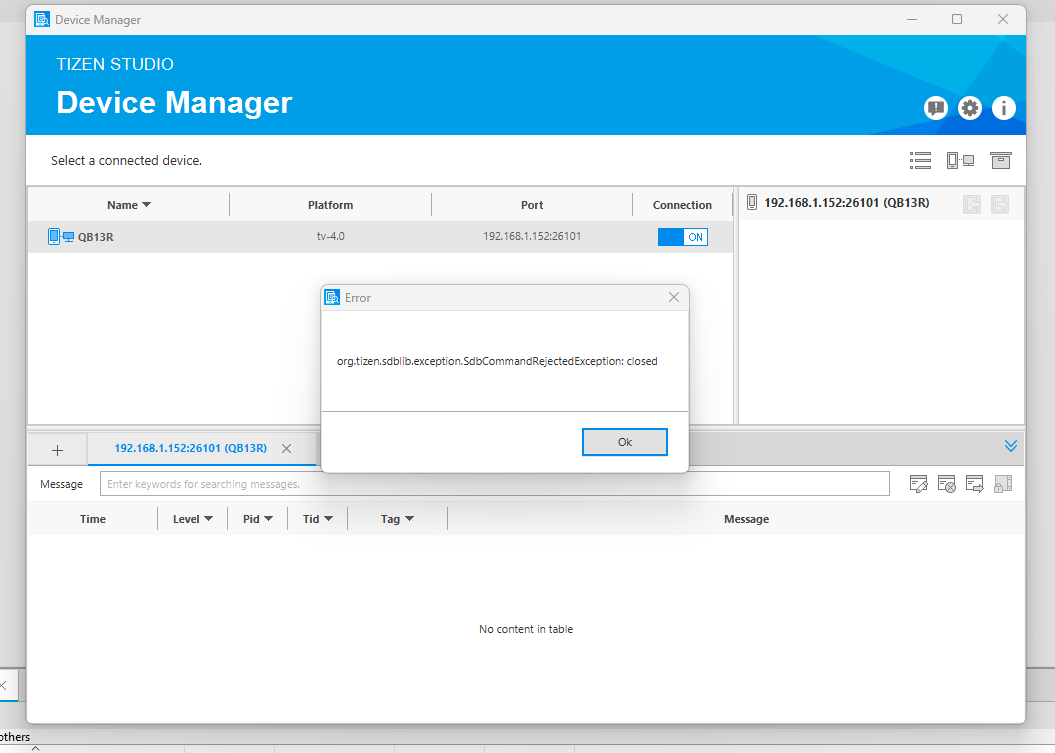Click the QB13R device type icon

(x=61, y=236)
